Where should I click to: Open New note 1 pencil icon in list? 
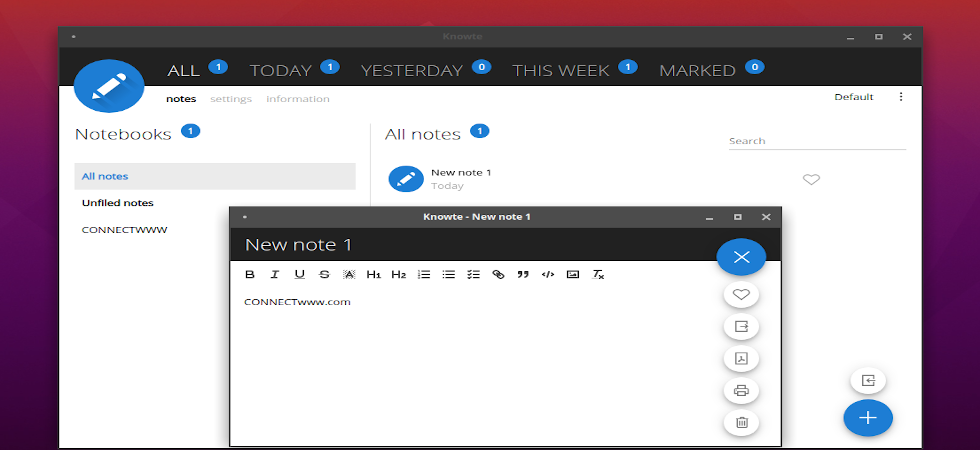(x=406, y=179)
